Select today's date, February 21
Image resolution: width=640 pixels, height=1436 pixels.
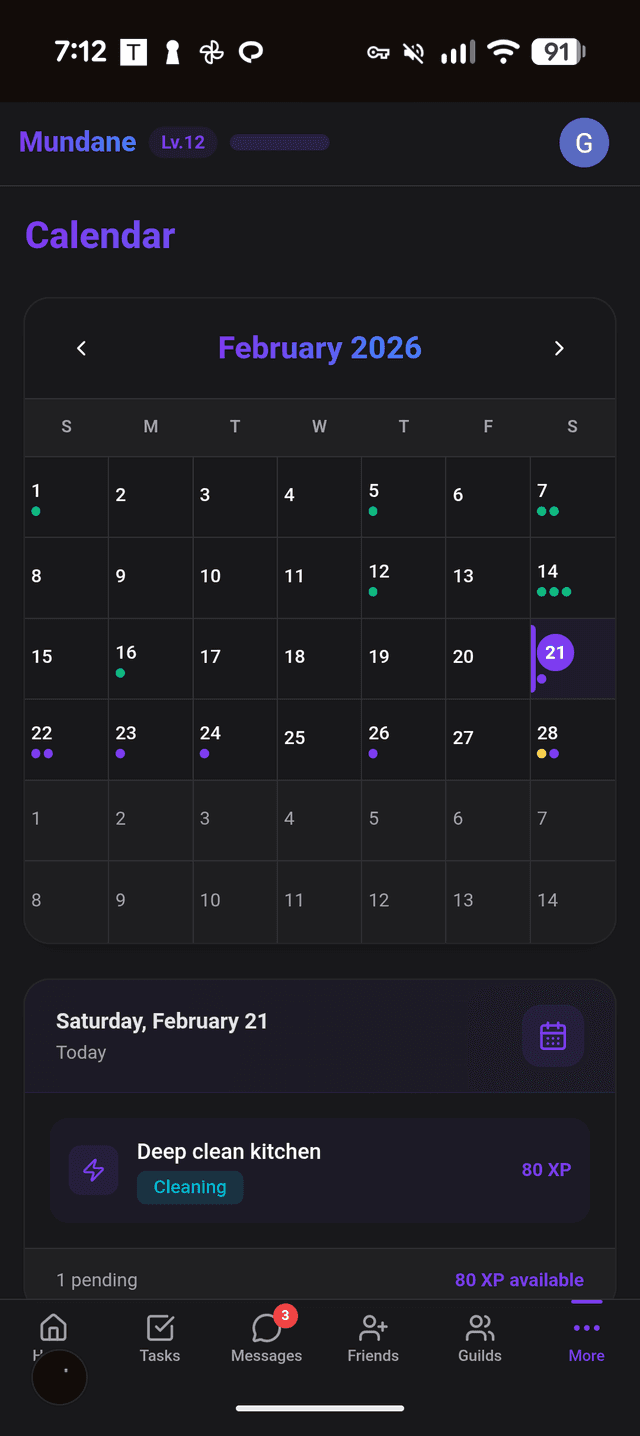pyautogui.click(x=556, y=652)
